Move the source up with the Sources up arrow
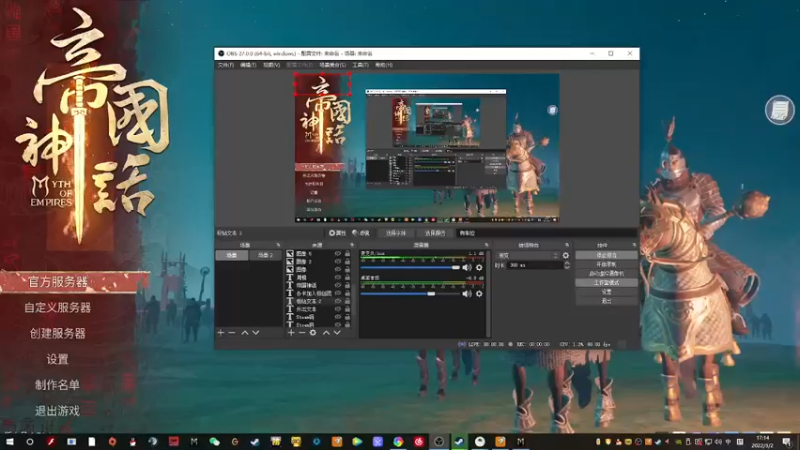Image resolution: width=800 pixels, height=450 pixels. [326, 333]
